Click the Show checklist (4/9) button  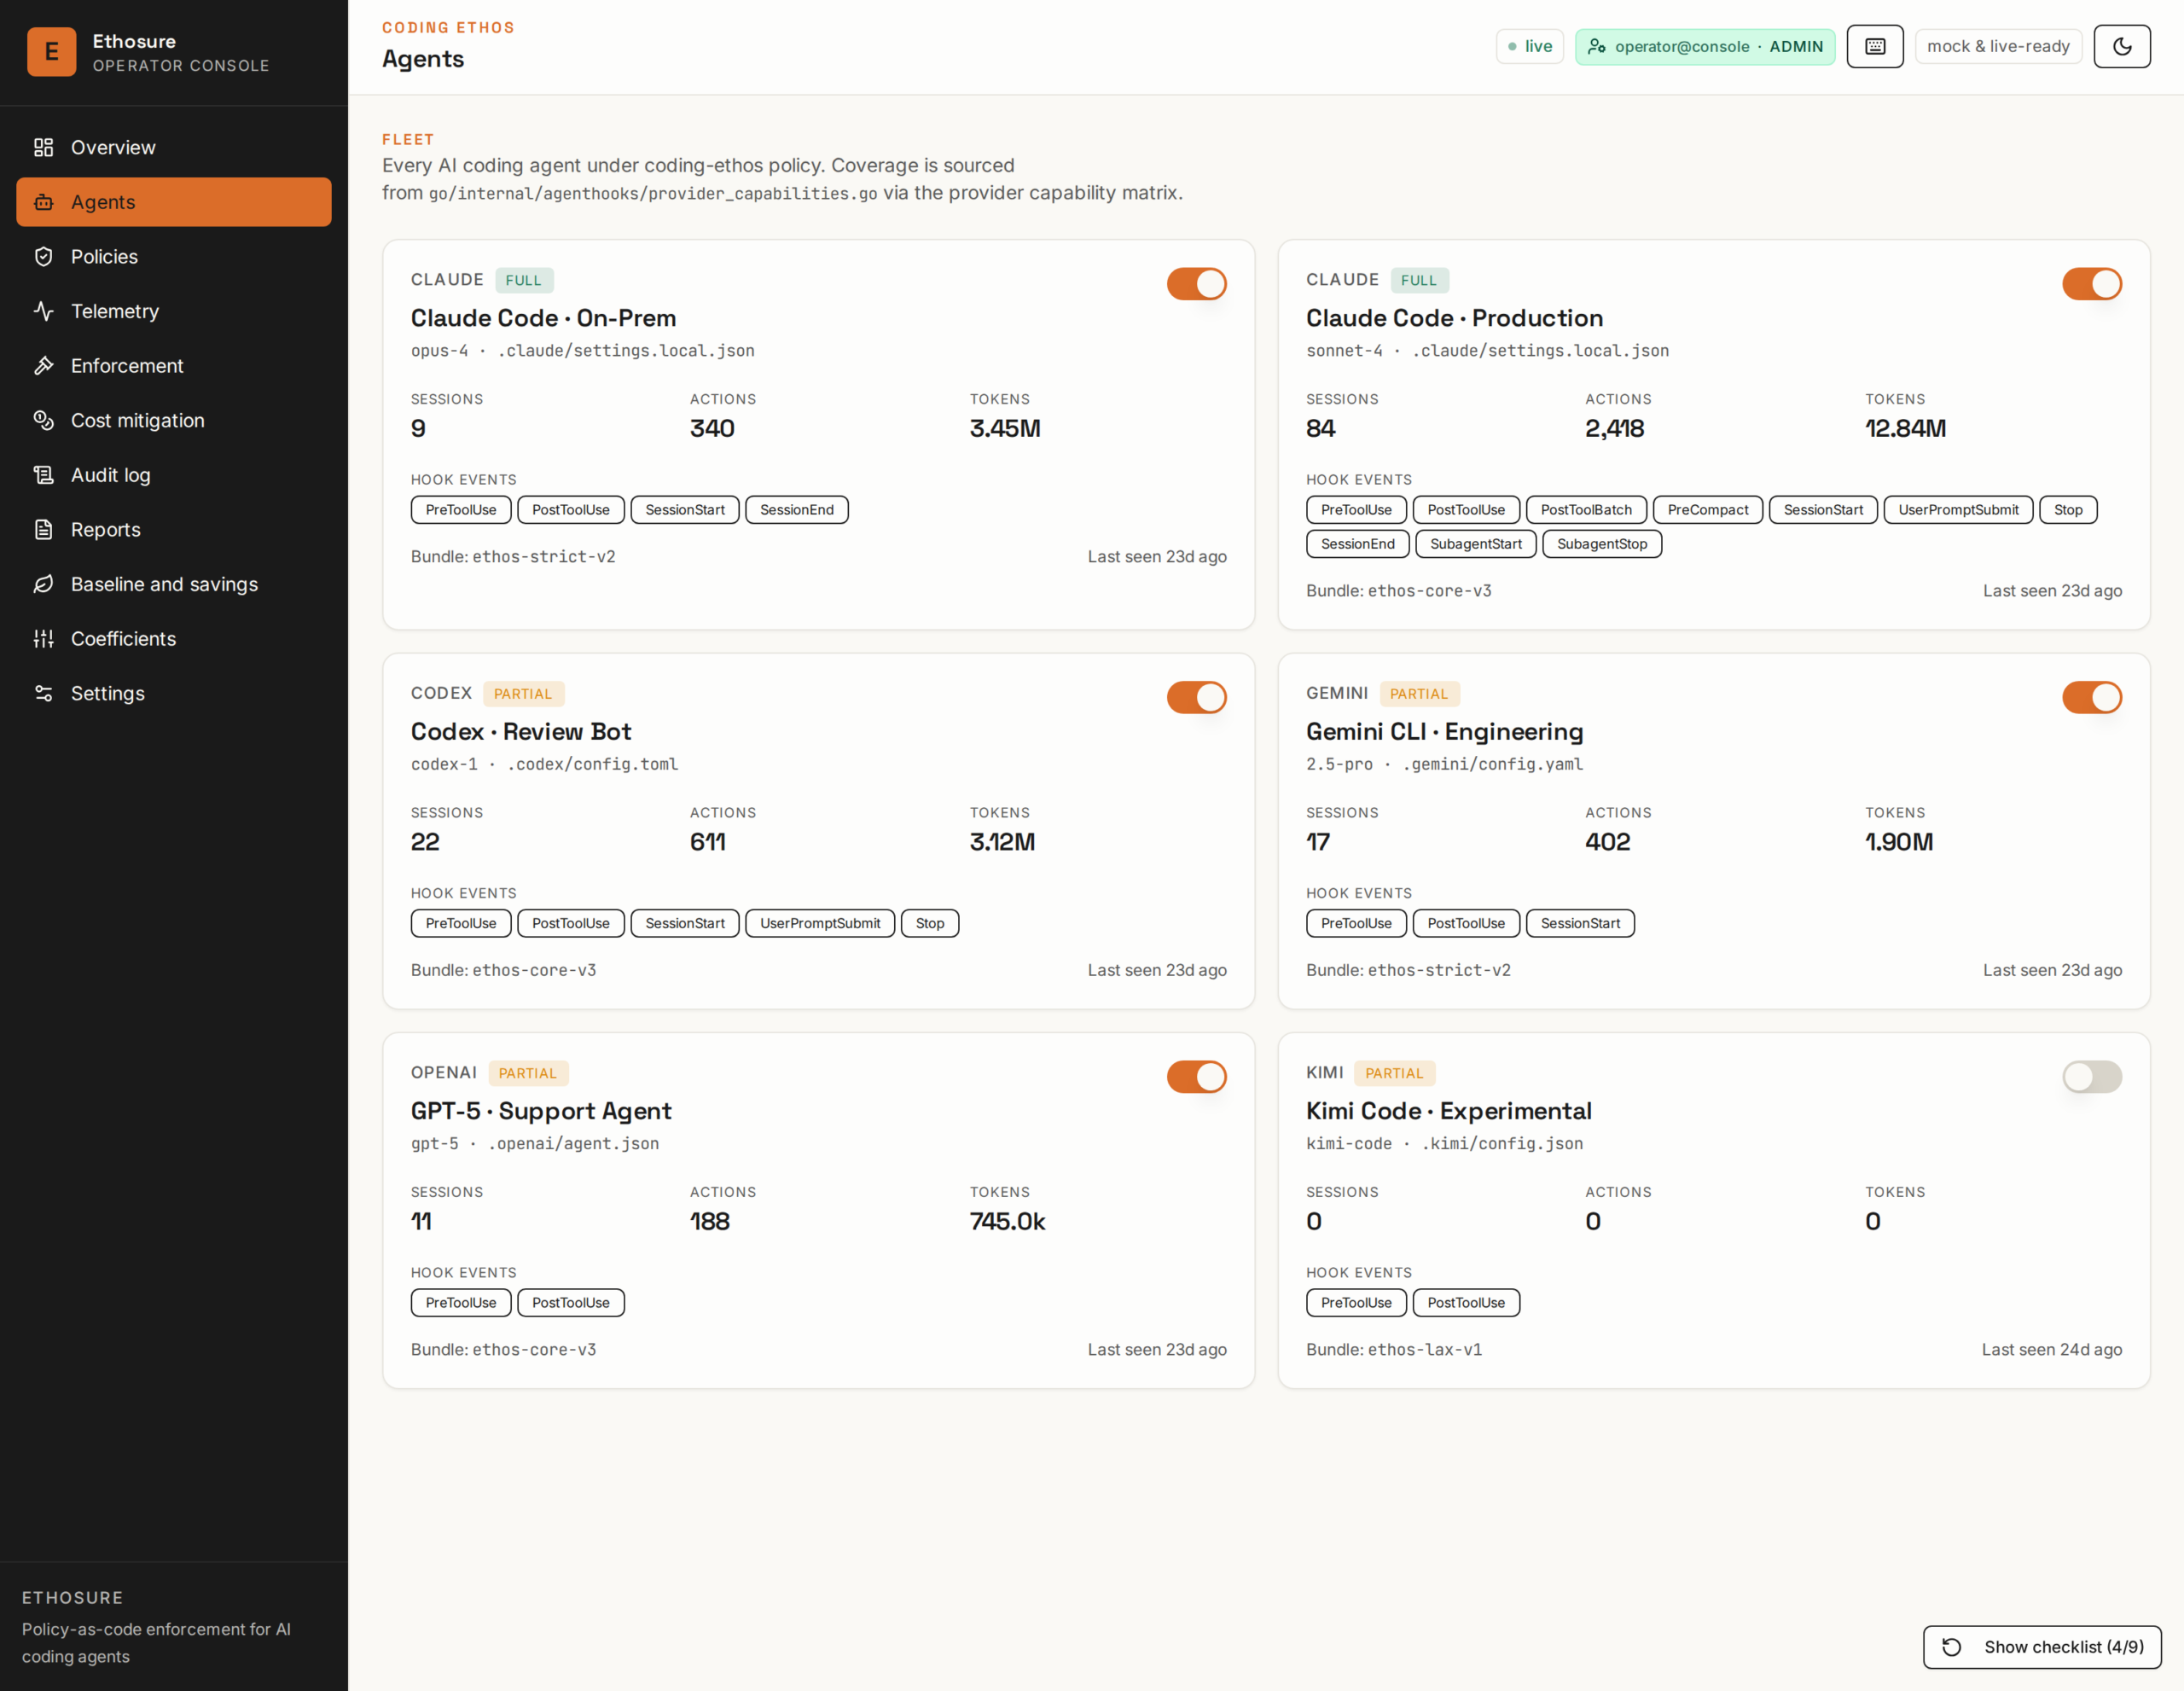click(x=2041, y=1646)
